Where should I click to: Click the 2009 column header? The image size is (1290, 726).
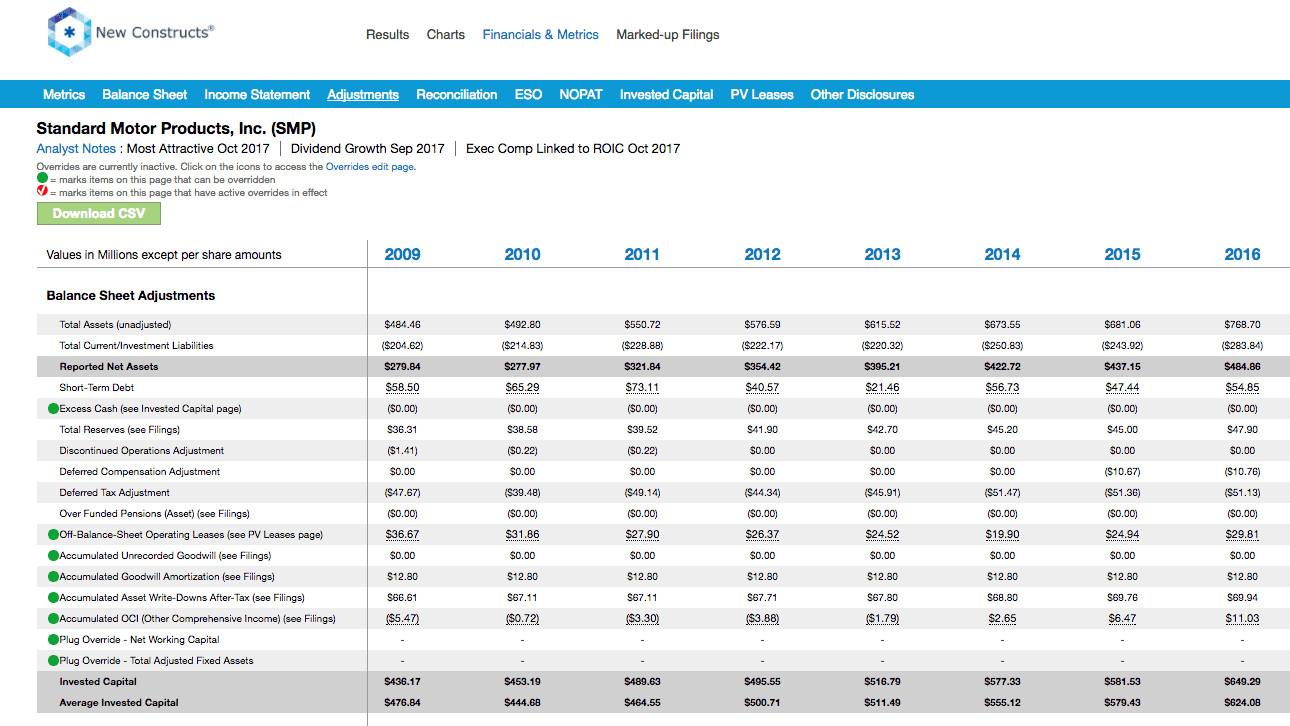pyautogui.click(x=402, y=254)
